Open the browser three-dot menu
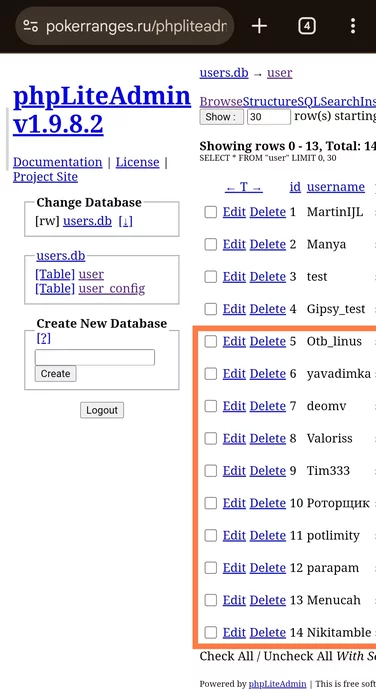 tap(353, 26)
